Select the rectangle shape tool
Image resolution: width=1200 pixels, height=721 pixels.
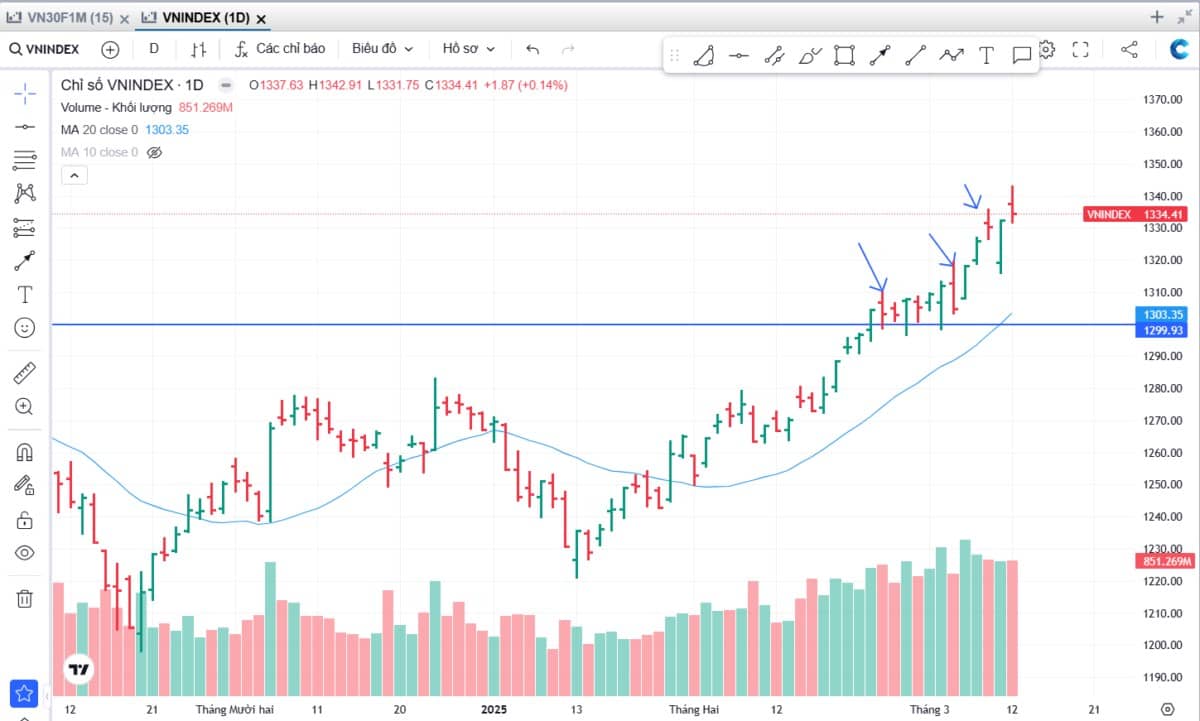tap(845, 56)
